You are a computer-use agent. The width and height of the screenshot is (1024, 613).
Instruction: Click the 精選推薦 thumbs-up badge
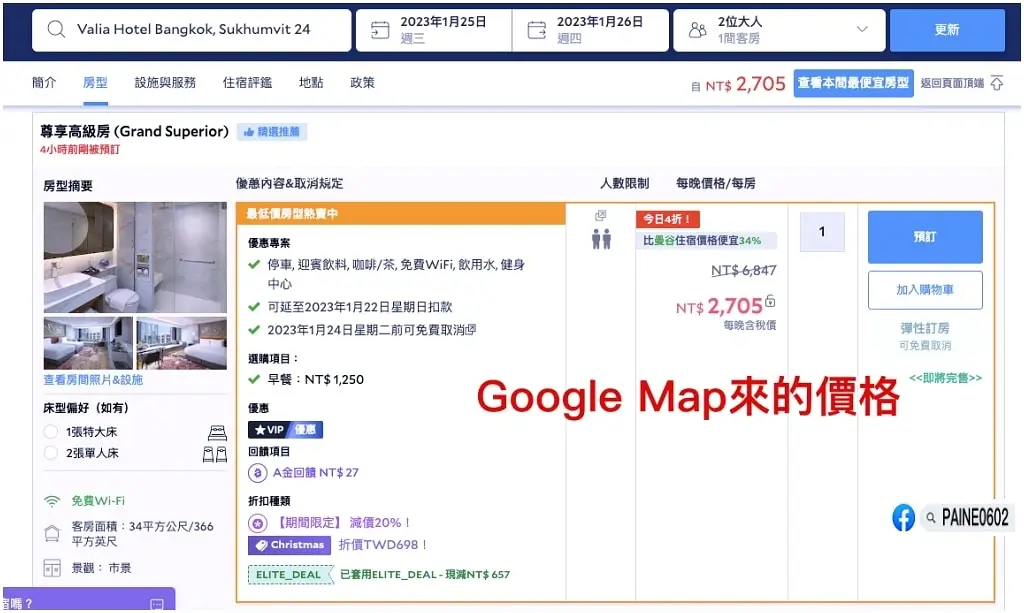[271, 132]
